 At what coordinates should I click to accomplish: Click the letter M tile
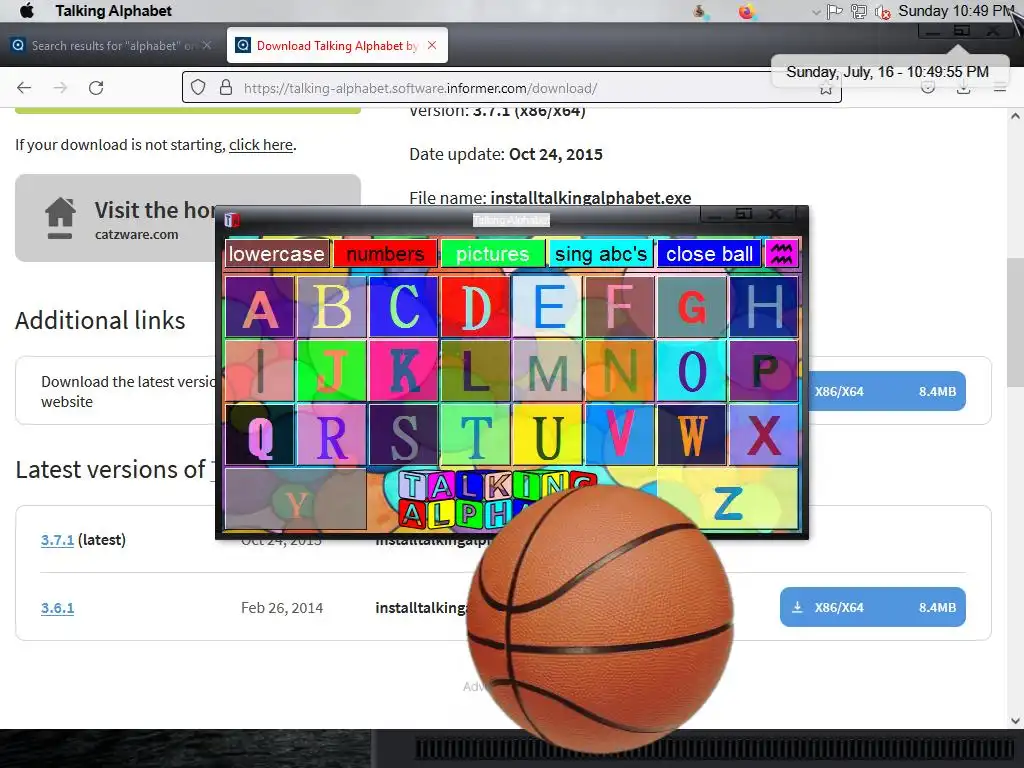(547, 370)
